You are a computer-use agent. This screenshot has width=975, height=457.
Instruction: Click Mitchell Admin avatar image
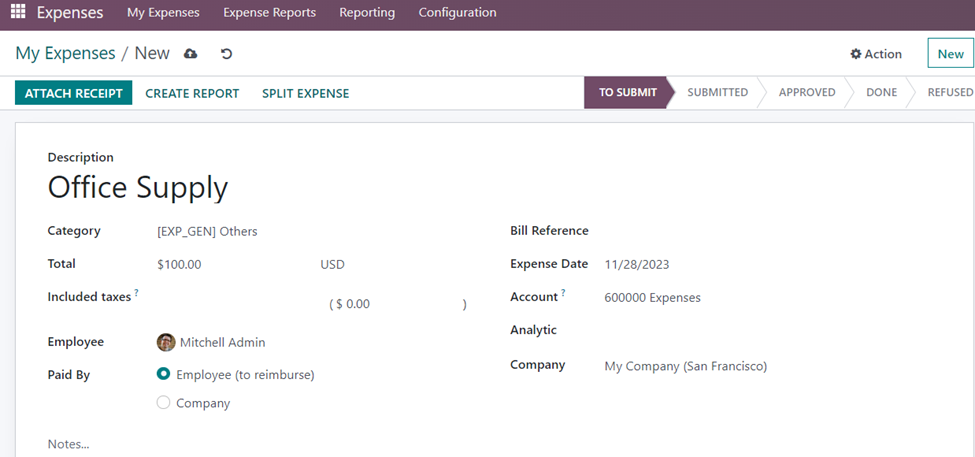166,342
